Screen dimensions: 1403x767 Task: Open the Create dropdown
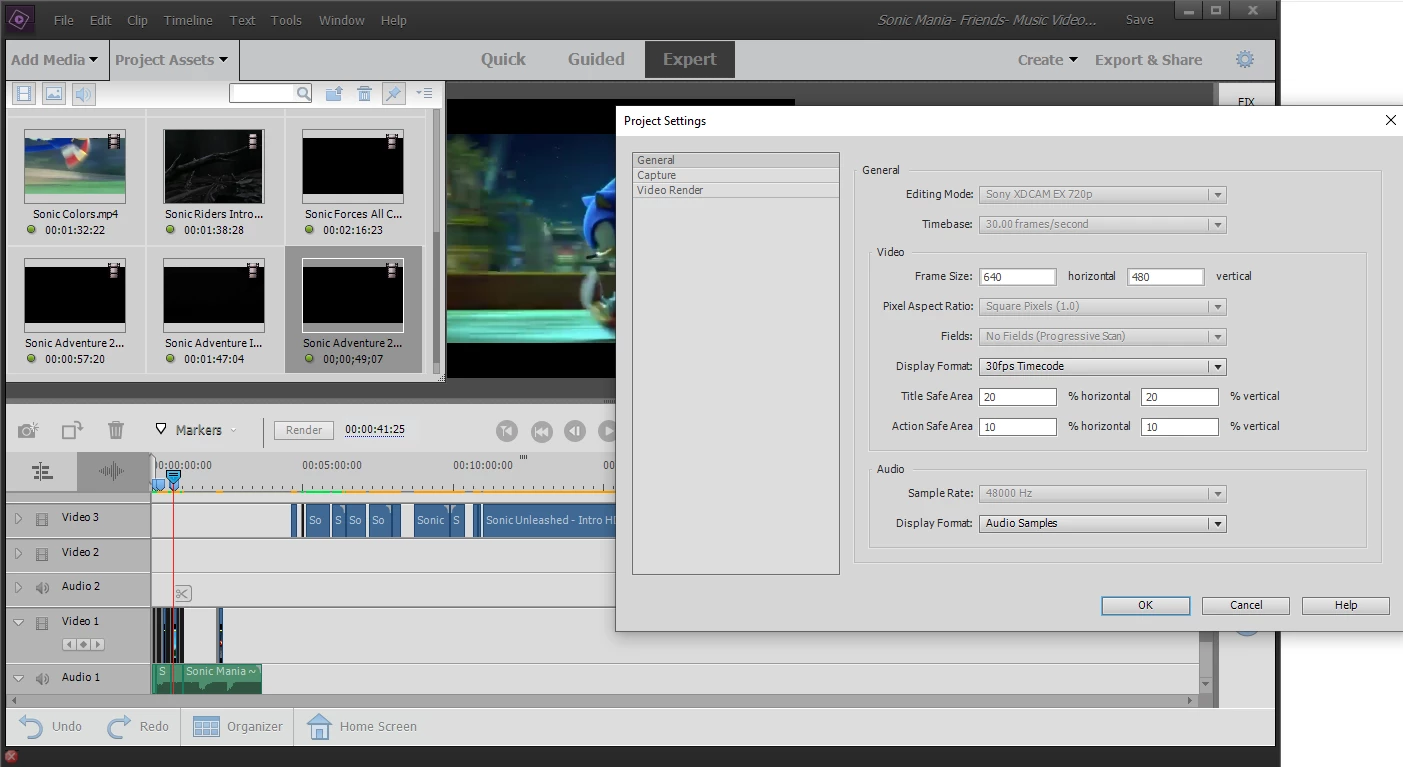click(1048, 59)
